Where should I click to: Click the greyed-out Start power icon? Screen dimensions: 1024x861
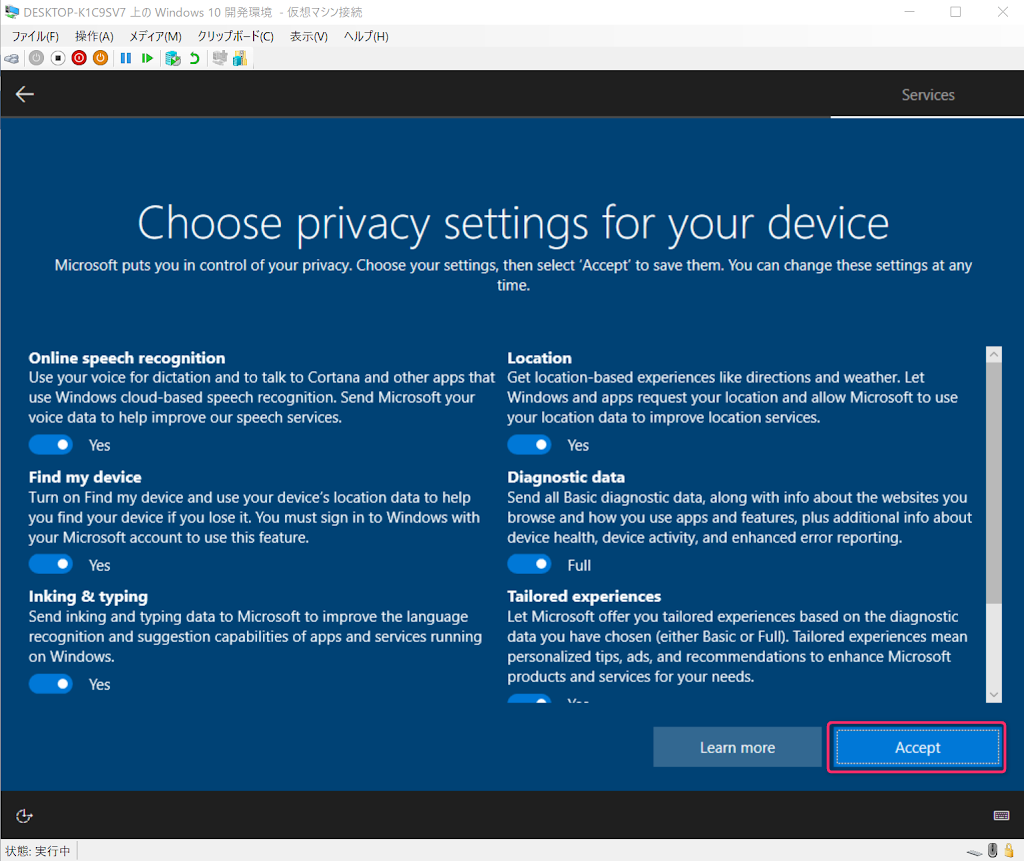(x=37, y=58)
